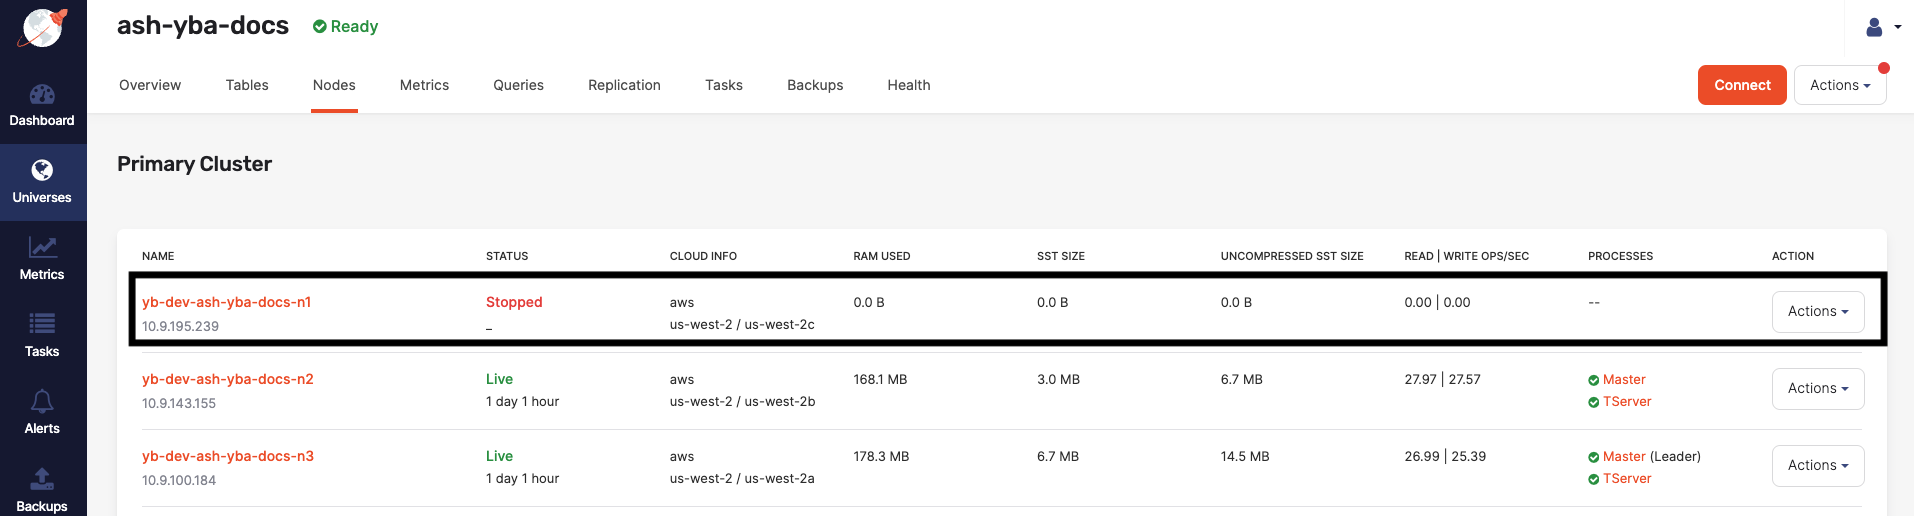
Task: Click the YugabyteDB rocket logo
Action: 43,28
